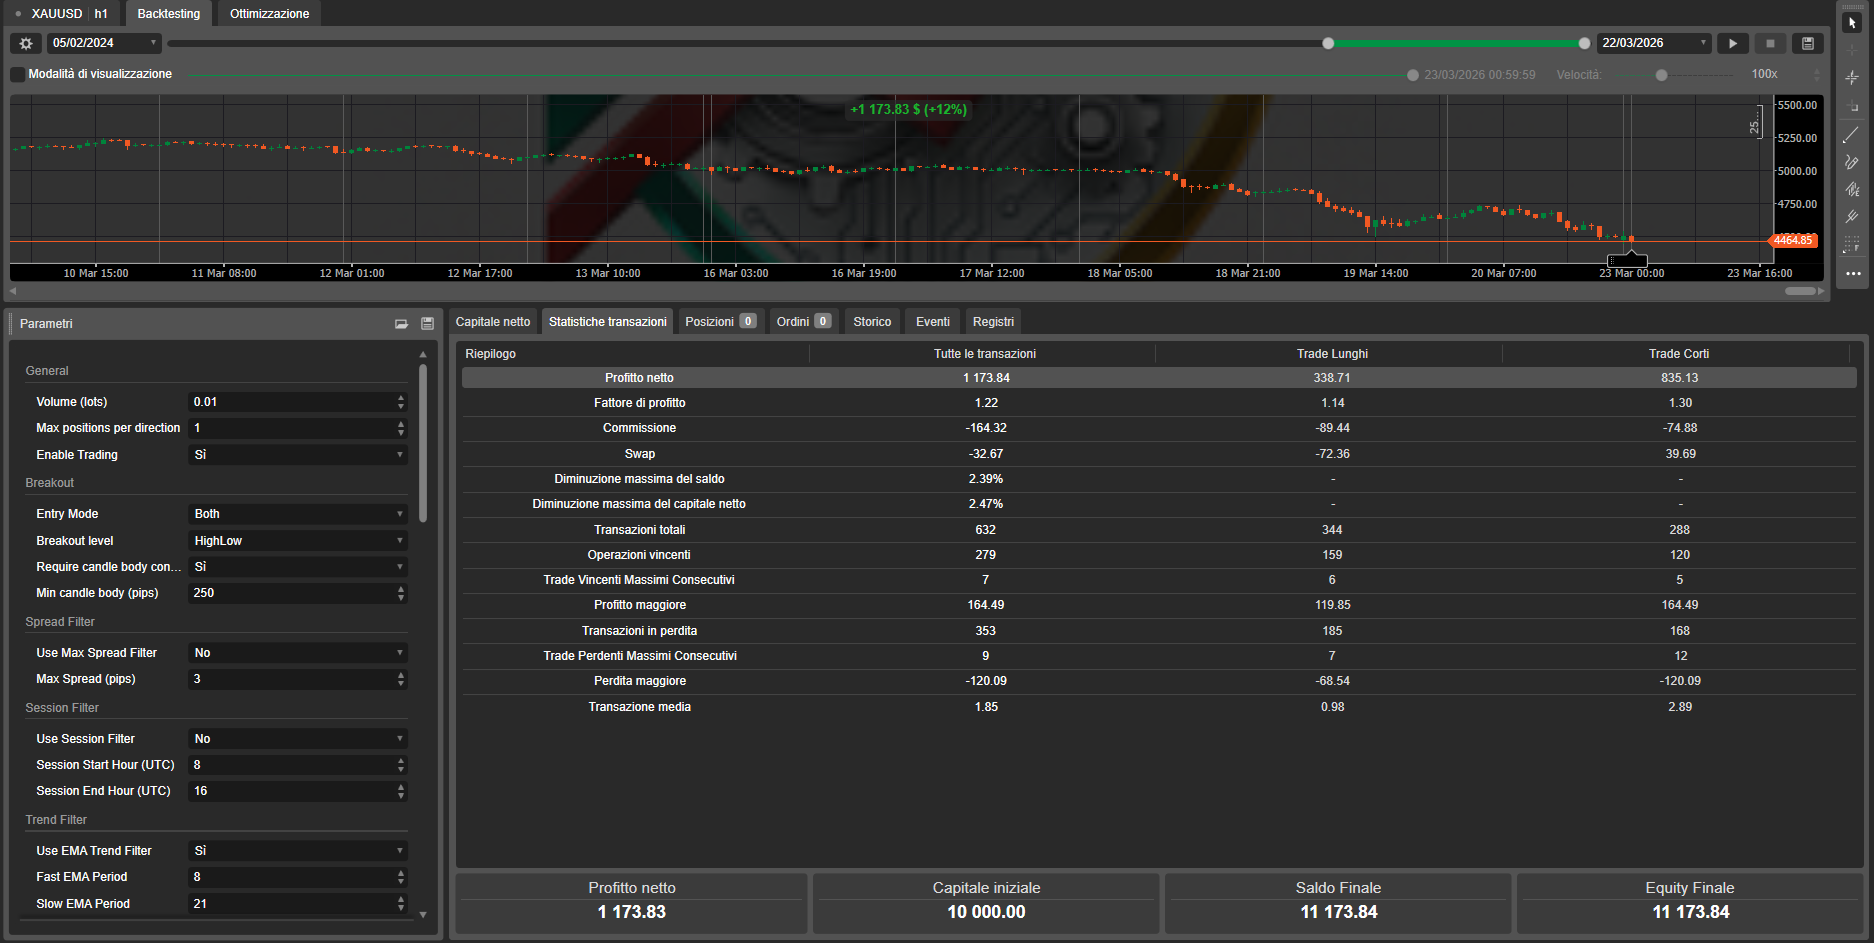The height and width of the screenshot is (943, 1874).
Task: Open more drawing tools with ellipsis icon
Action: [1852, 273]
